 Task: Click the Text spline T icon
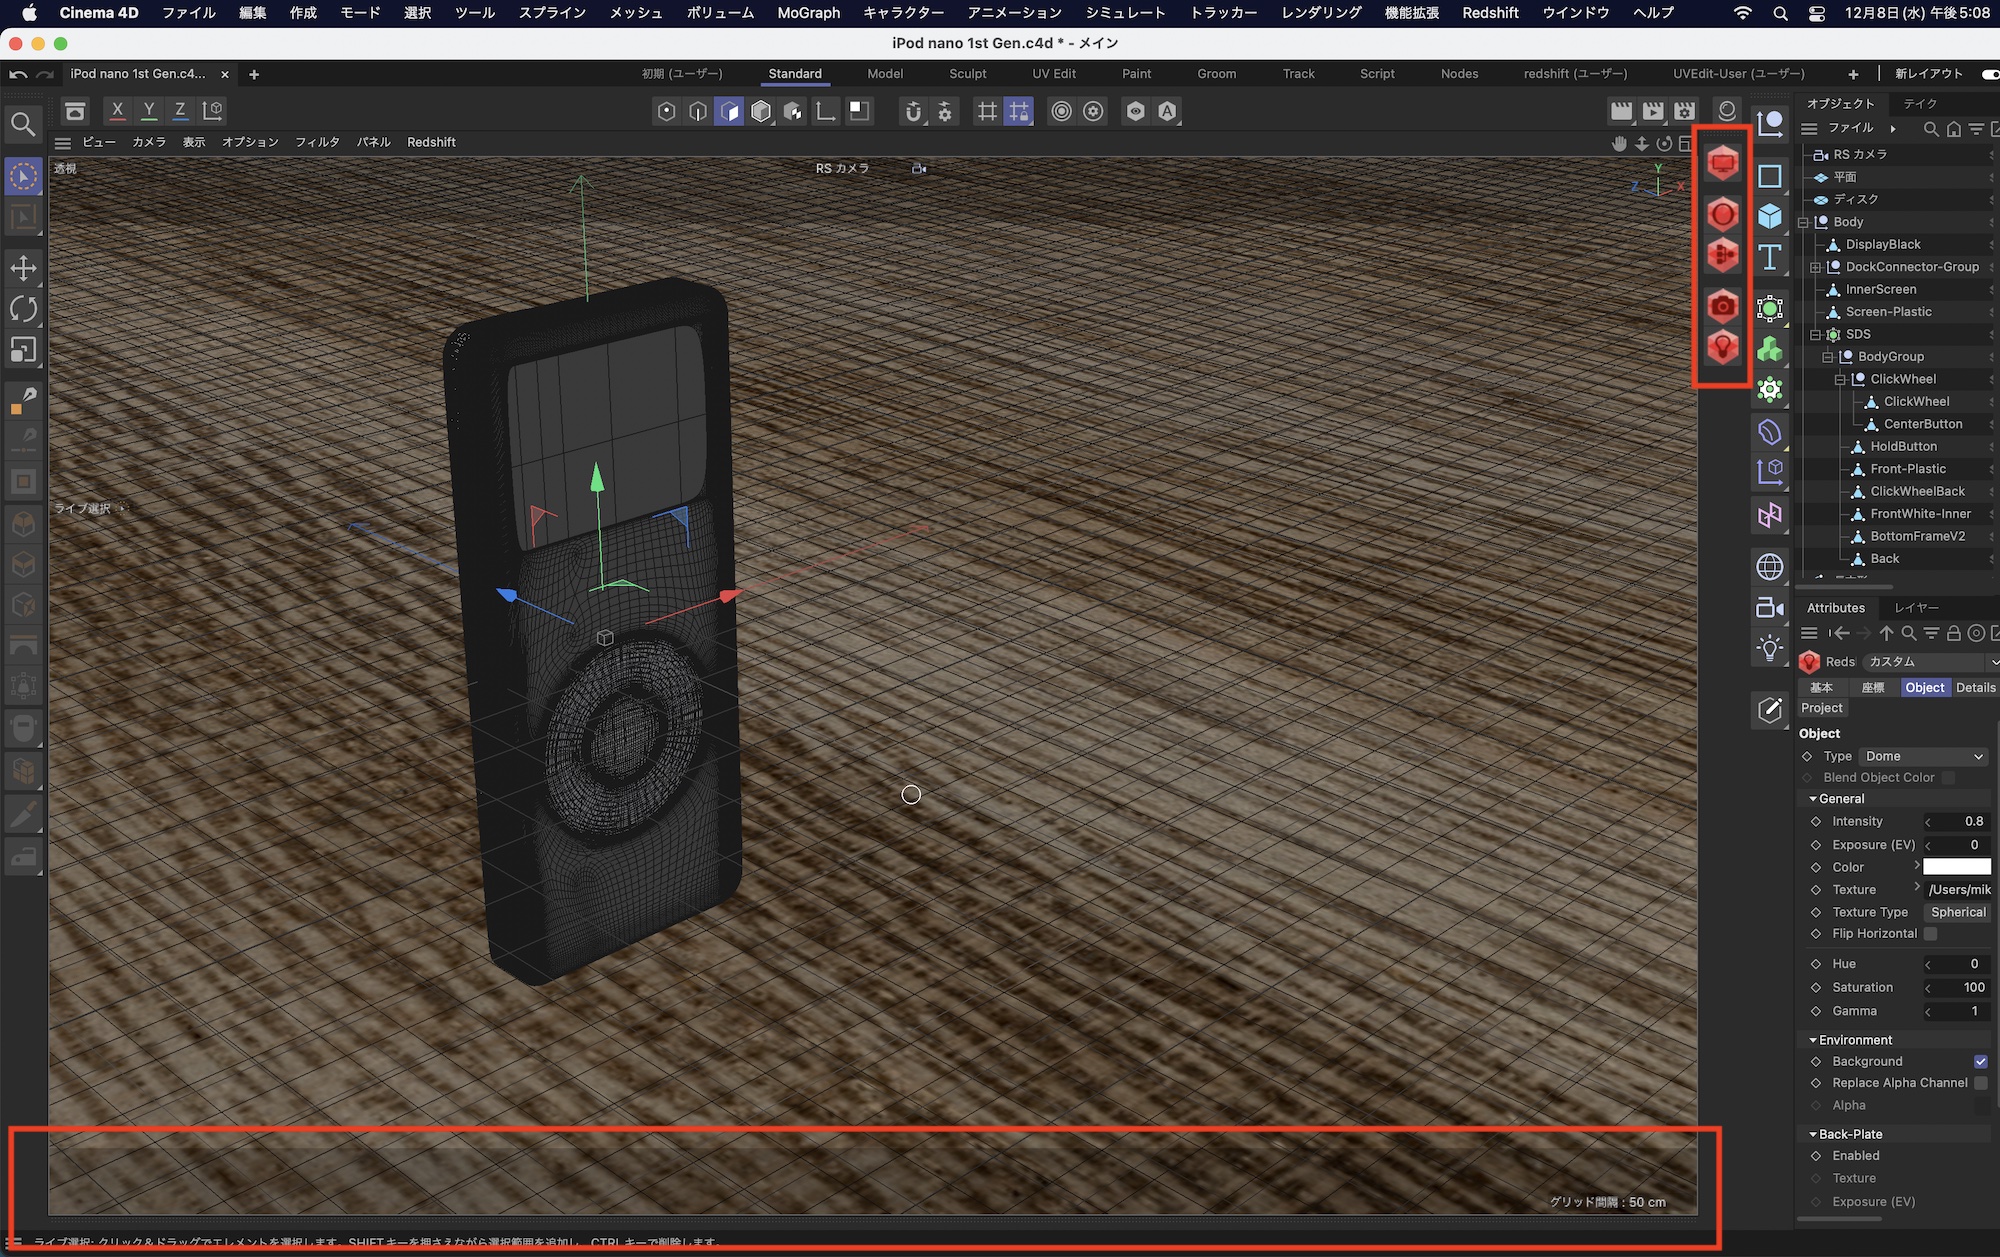click(1770, 258)
